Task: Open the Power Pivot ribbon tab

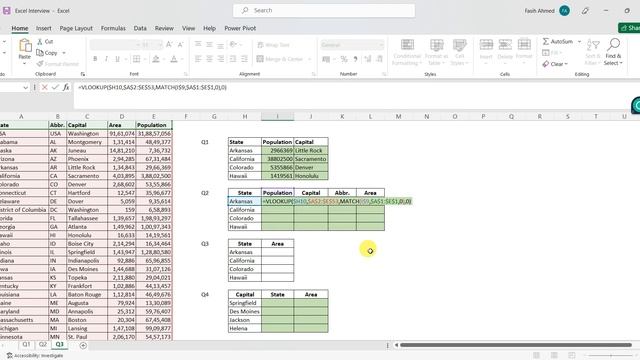Action: click(240, 28)
